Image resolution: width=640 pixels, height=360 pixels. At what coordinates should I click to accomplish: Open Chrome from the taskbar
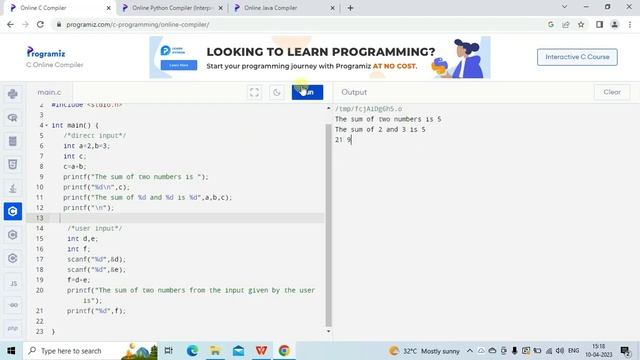tap(284, 351)
